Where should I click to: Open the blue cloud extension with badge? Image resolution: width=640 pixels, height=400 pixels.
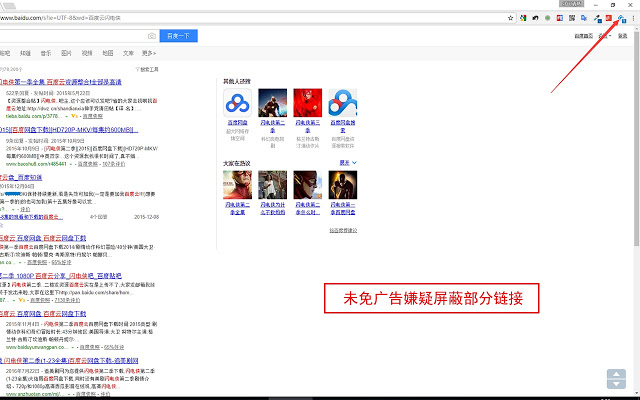click(x=621, y=18)
